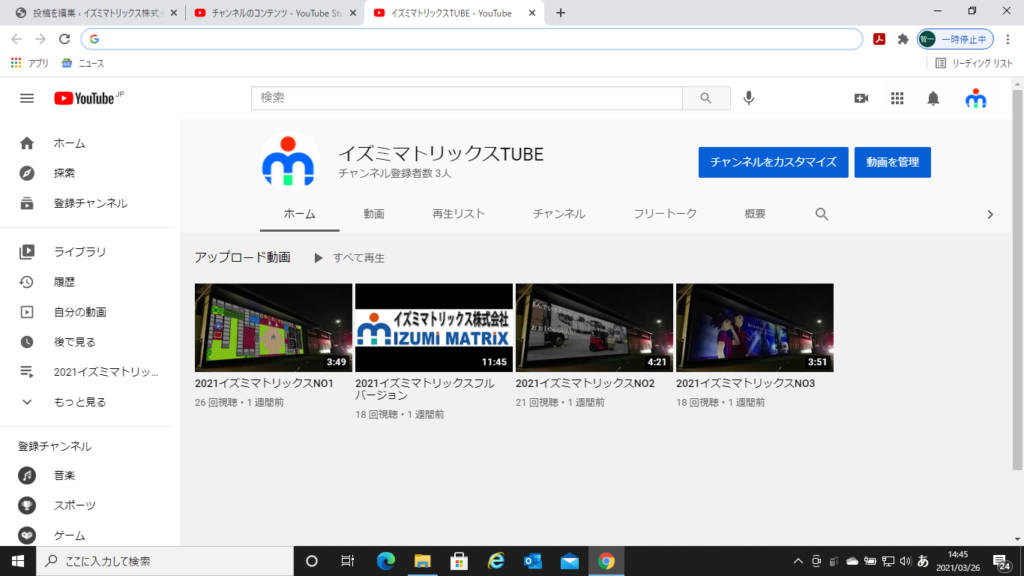Click 動画を管理 button
The width and height of the screenshot is (1024, 576).
point(892,162)
